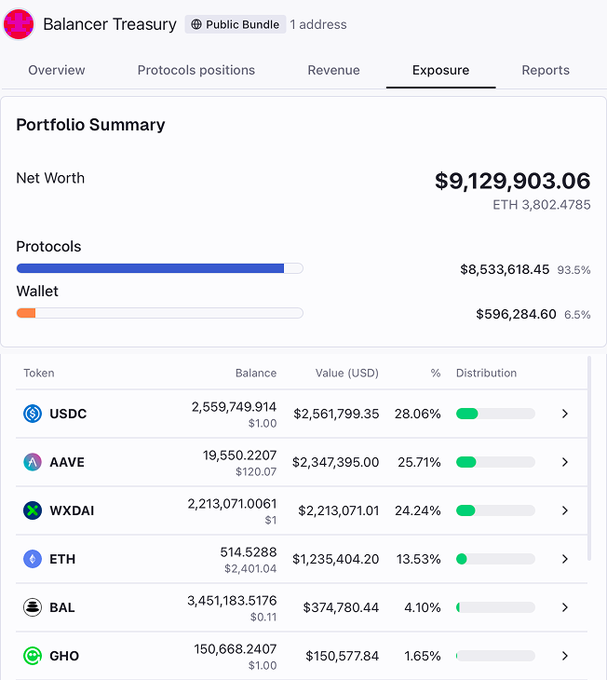Click the AAVE balance 19,550.2207
Image resolution: width=607 pixels, height=680 pixels.
click(x=240, y=455)
